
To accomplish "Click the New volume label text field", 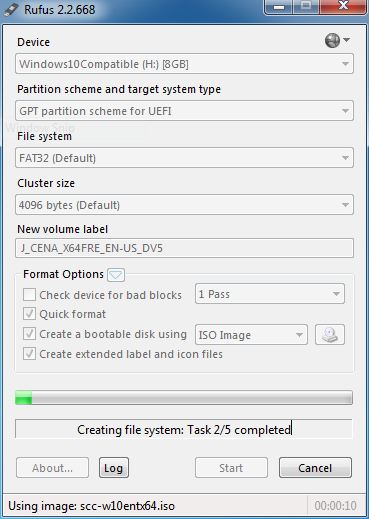I will click(184, 248).
